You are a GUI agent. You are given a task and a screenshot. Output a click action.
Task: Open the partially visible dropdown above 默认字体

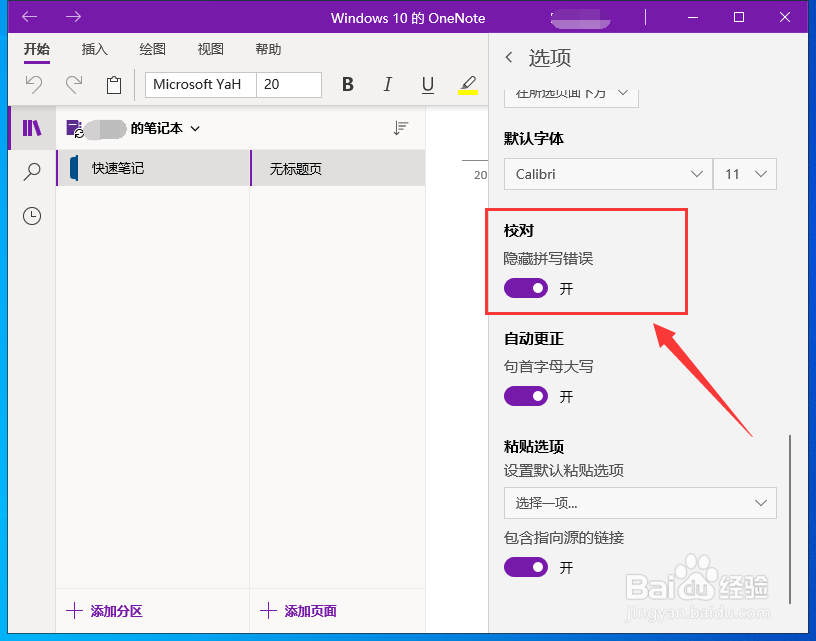tap(571, 97)
